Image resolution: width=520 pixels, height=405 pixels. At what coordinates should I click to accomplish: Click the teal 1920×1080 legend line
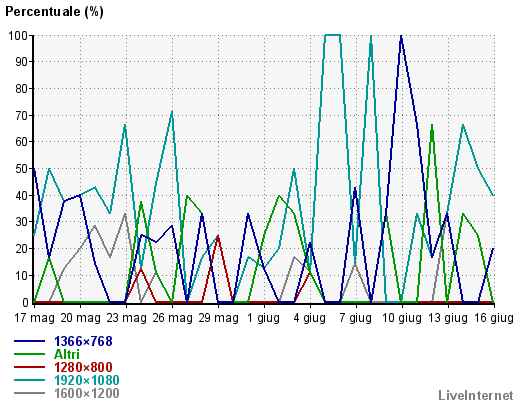pos(29,380)
